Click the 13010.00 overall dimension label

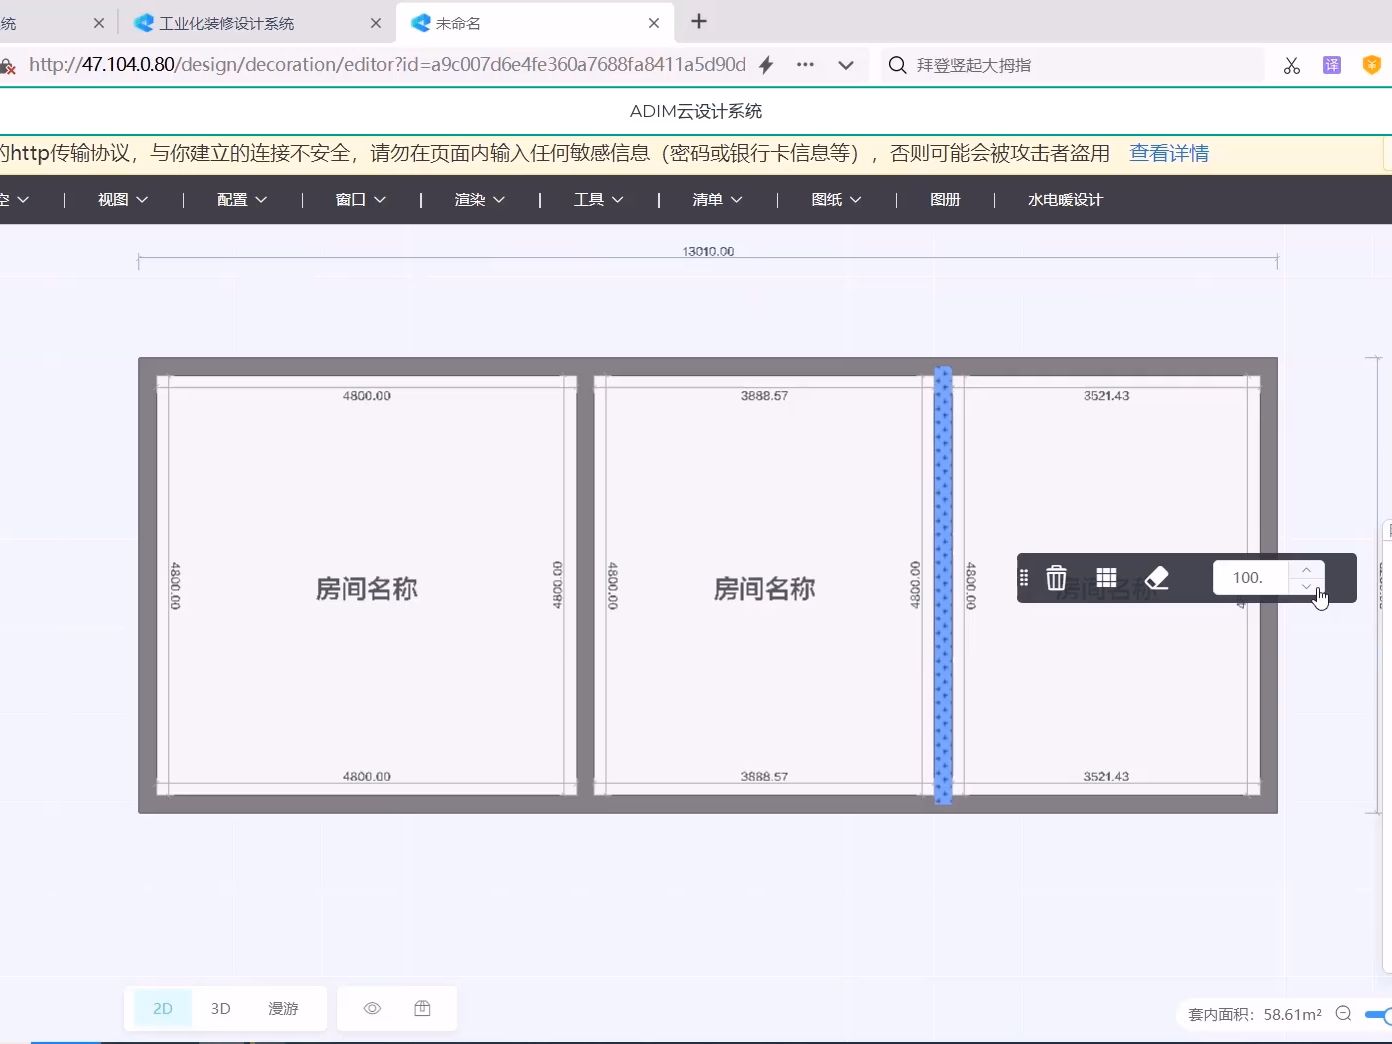pyautogui.click(x=708, y=251)
